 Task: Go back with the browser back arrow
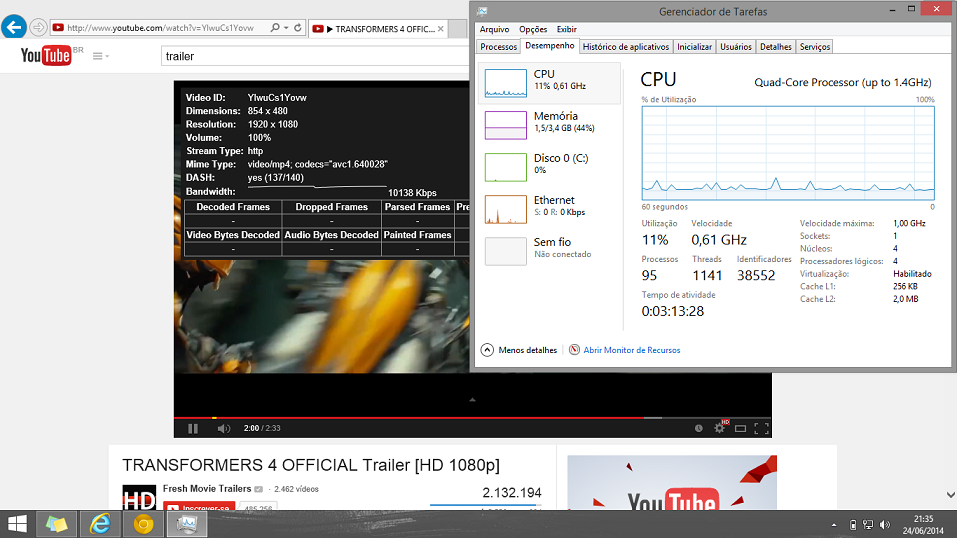pyautogui.click(x=13, y=27)
